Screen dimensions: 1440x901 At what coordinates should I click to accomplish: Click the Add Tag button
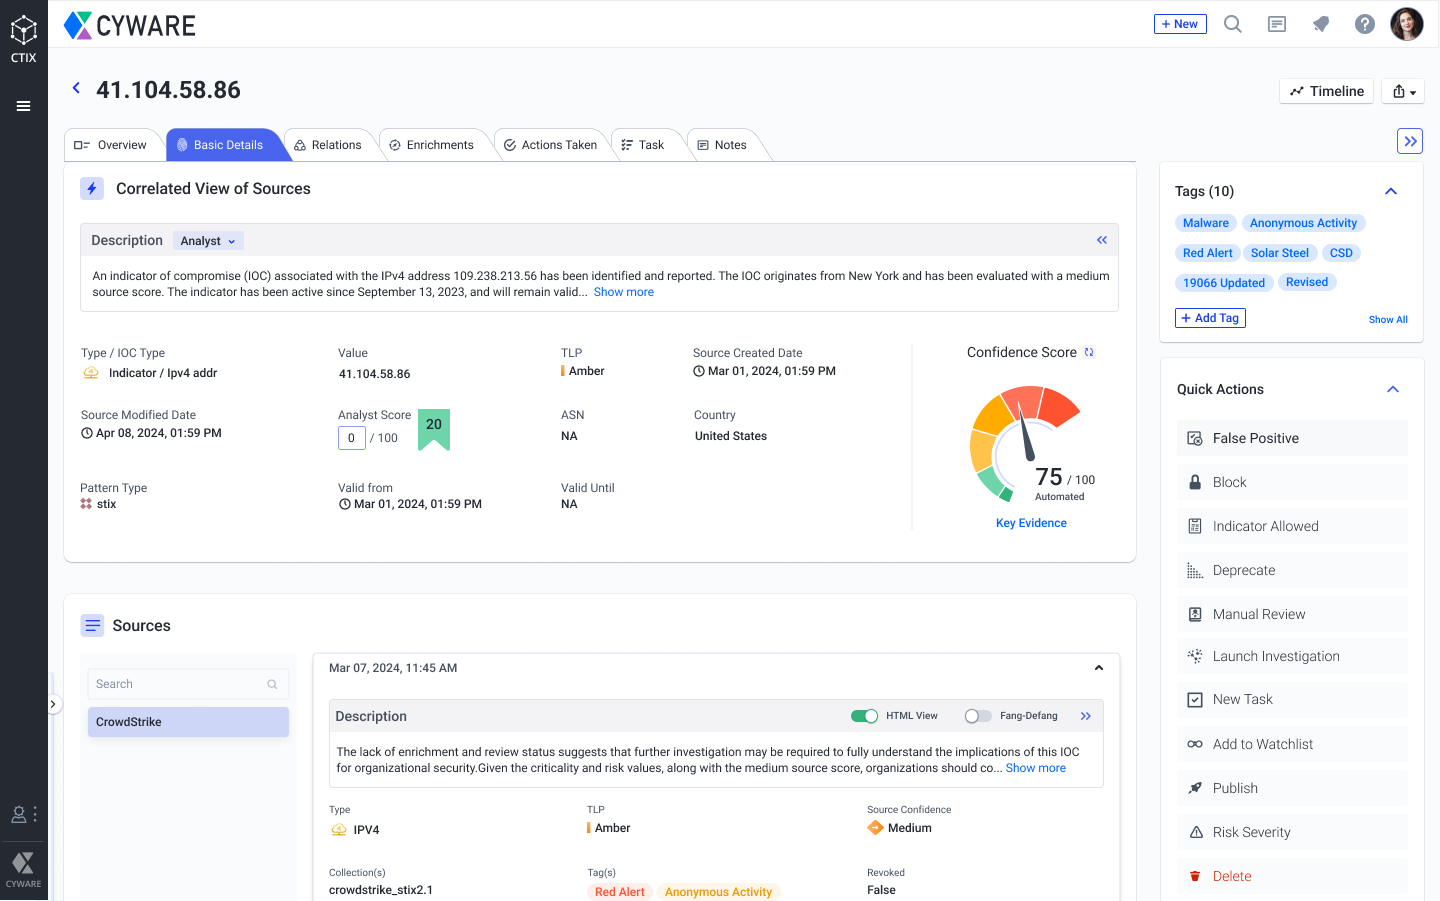[x=1210, y=318]
